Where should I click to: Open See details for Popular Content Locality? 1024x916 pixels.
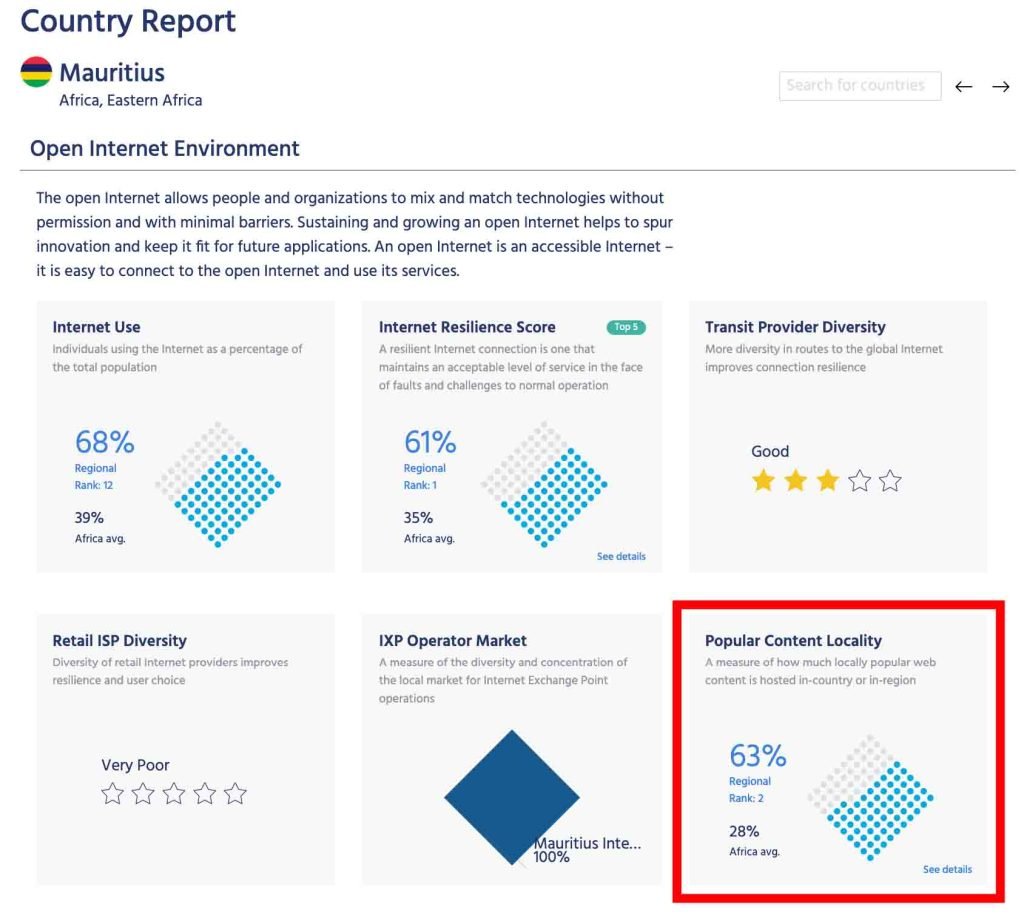947,869
